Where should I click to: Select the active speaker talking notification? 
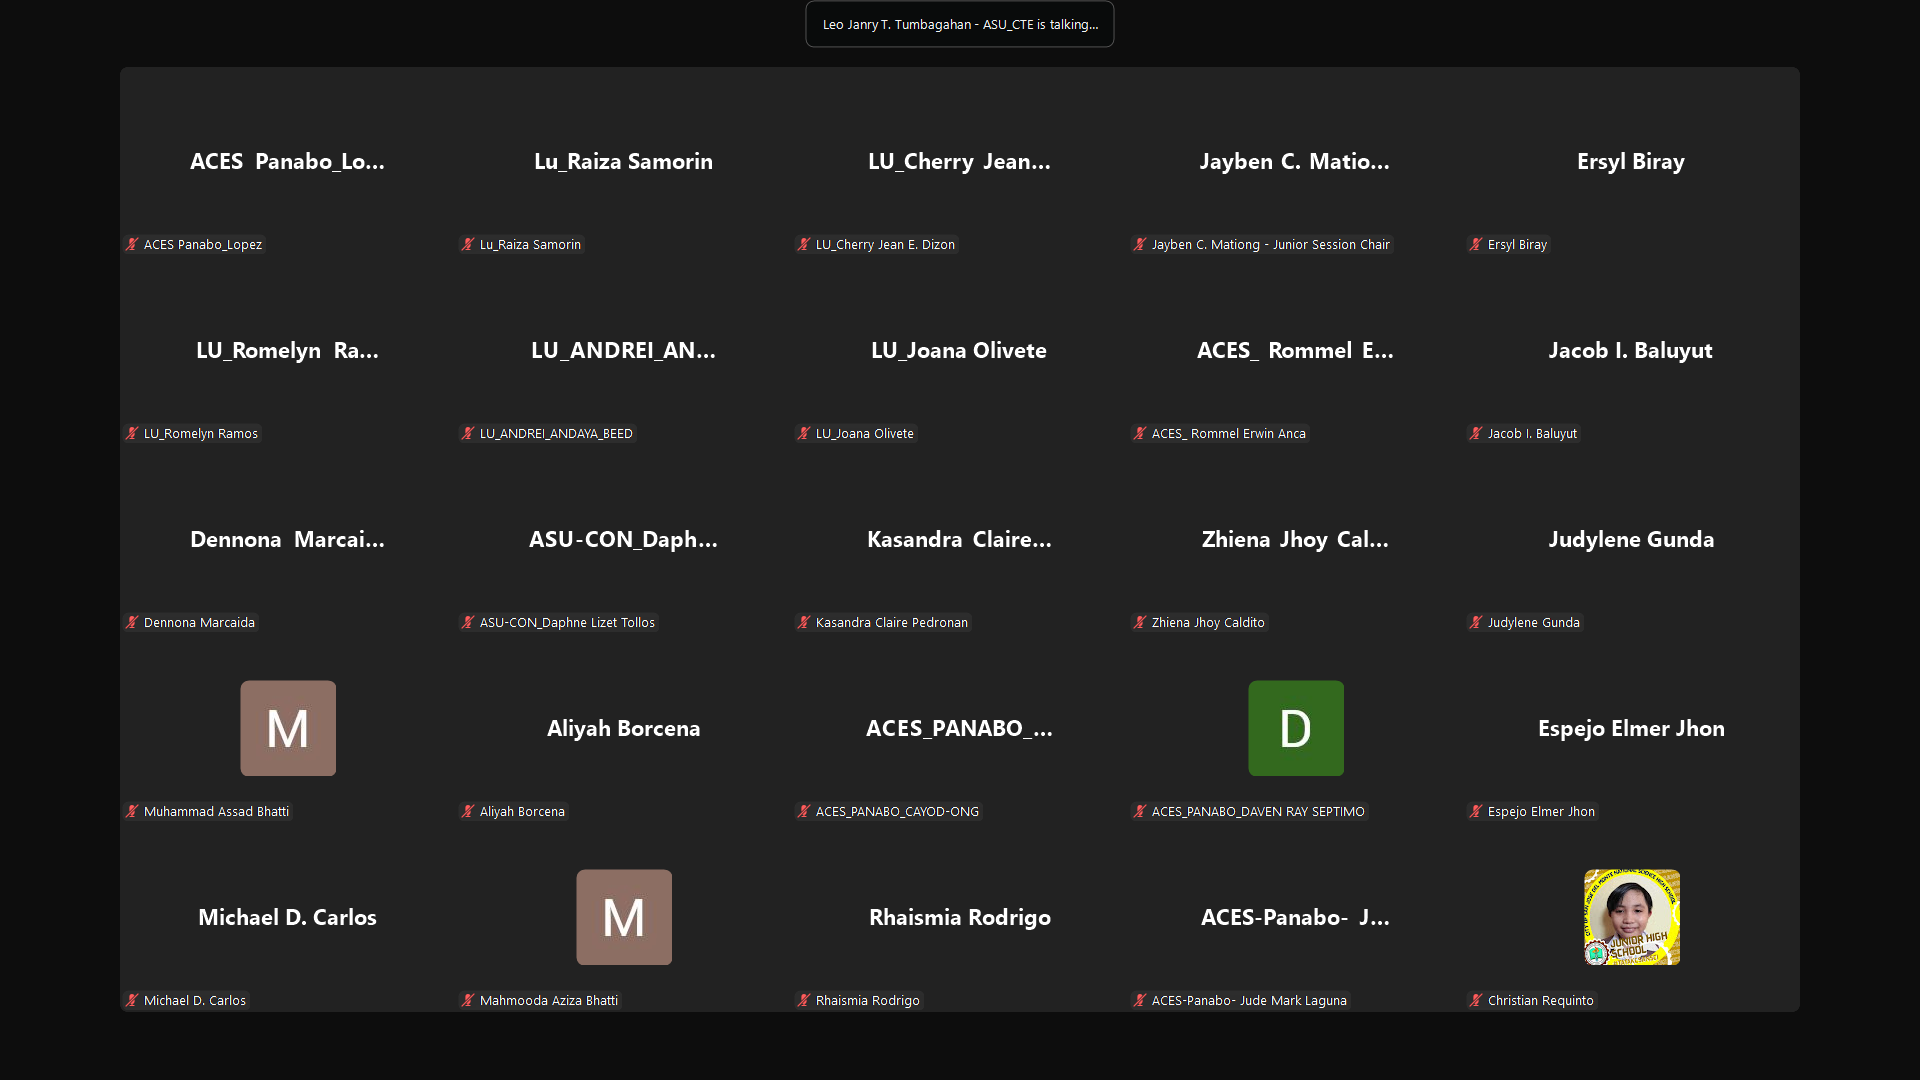(x=960, y=24)
